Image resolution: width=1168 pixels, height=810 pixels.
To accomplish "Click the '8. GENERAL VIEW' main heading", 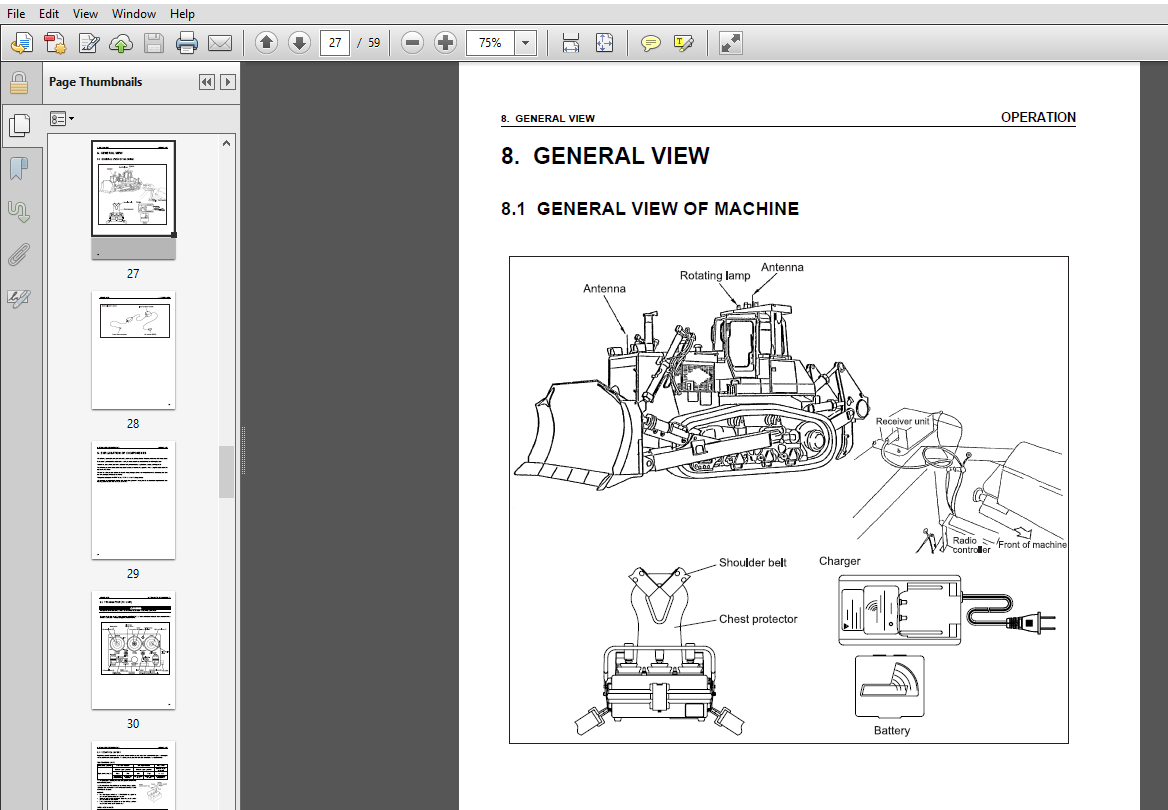I will pos(605,156).
